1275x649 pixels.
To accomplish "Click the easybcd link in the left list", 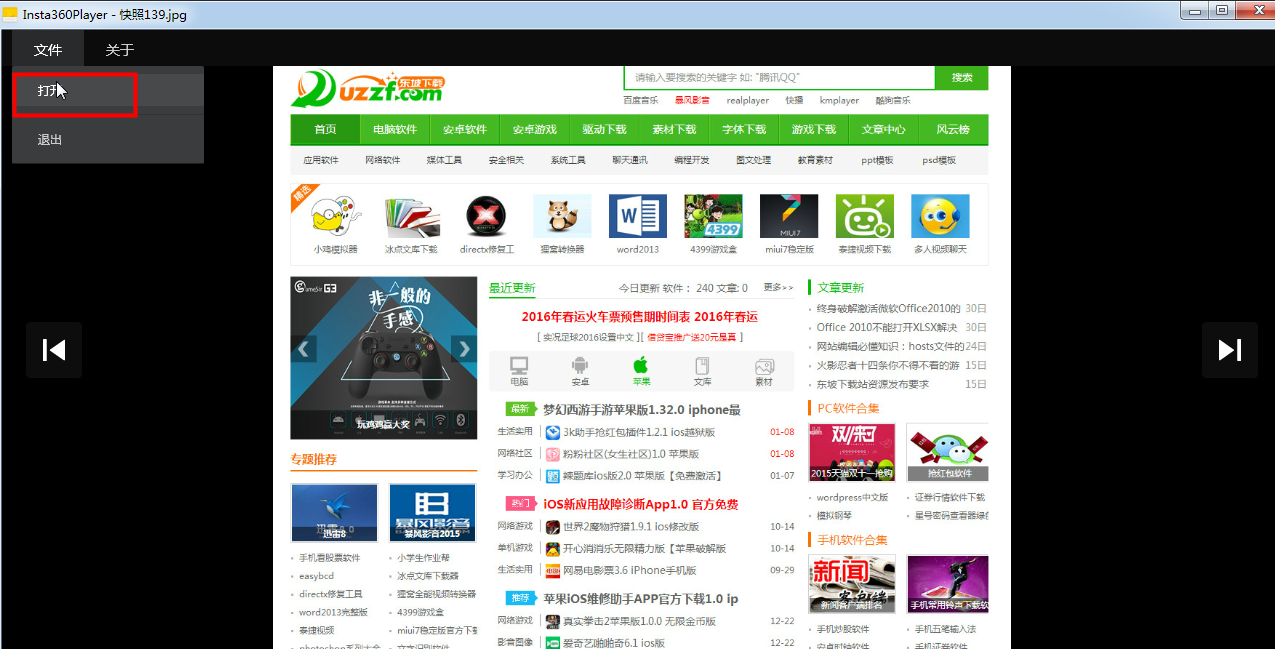I will coord(316,576).
